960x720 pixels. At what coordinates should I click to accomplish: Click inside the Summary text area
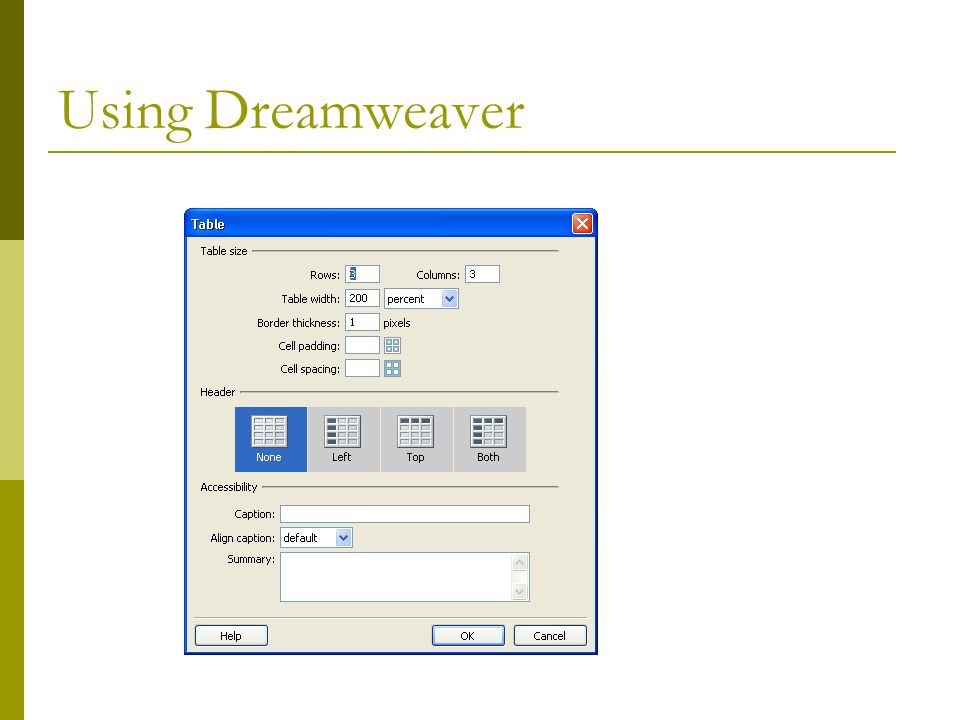point(396,577)
